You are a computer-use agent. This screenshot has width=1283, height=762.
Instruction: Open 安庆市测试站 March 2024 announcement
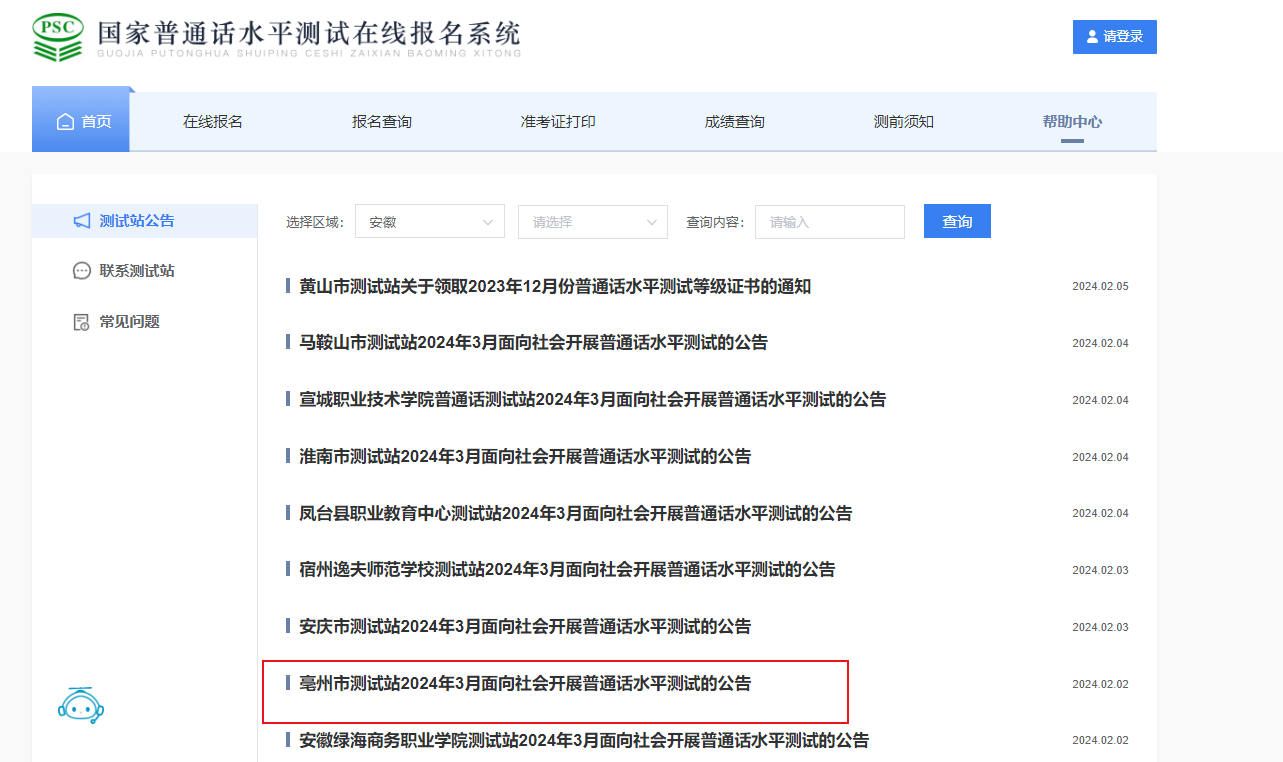(x=525, y=627)
